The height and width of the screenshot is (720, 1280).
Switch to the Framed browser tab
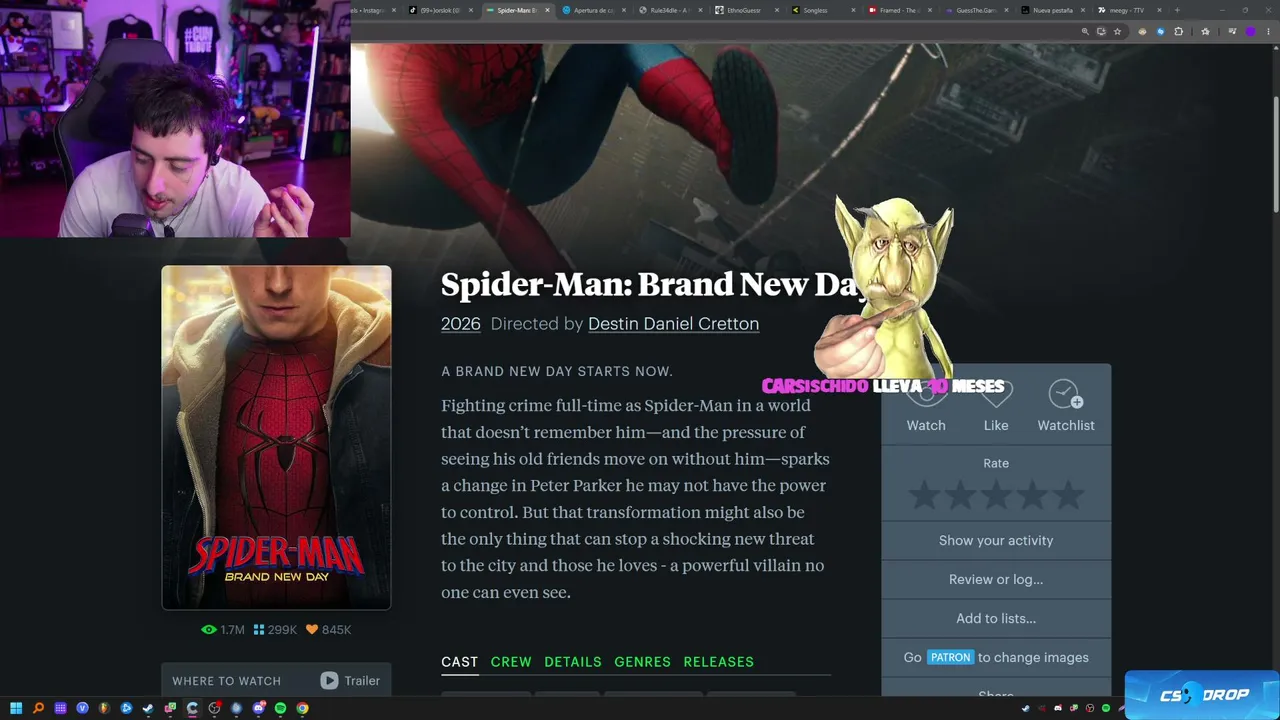(900, 10)
